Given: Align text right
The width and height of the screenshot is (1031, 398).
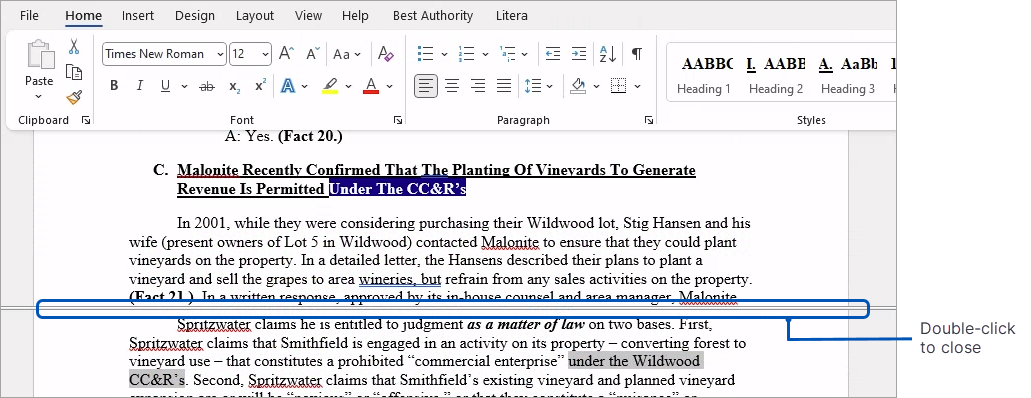Looking at the screenshot, I should 478,86.
